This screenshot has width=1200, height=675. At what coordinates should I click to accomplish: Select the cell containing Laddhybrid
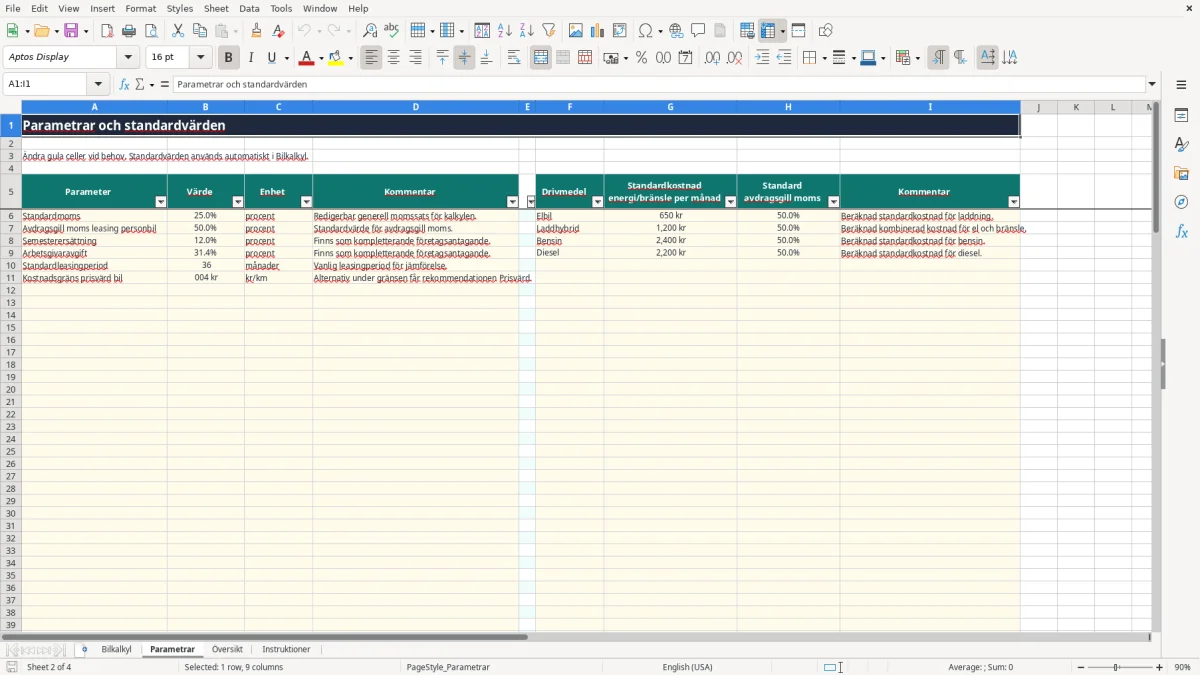click(570, 229)
